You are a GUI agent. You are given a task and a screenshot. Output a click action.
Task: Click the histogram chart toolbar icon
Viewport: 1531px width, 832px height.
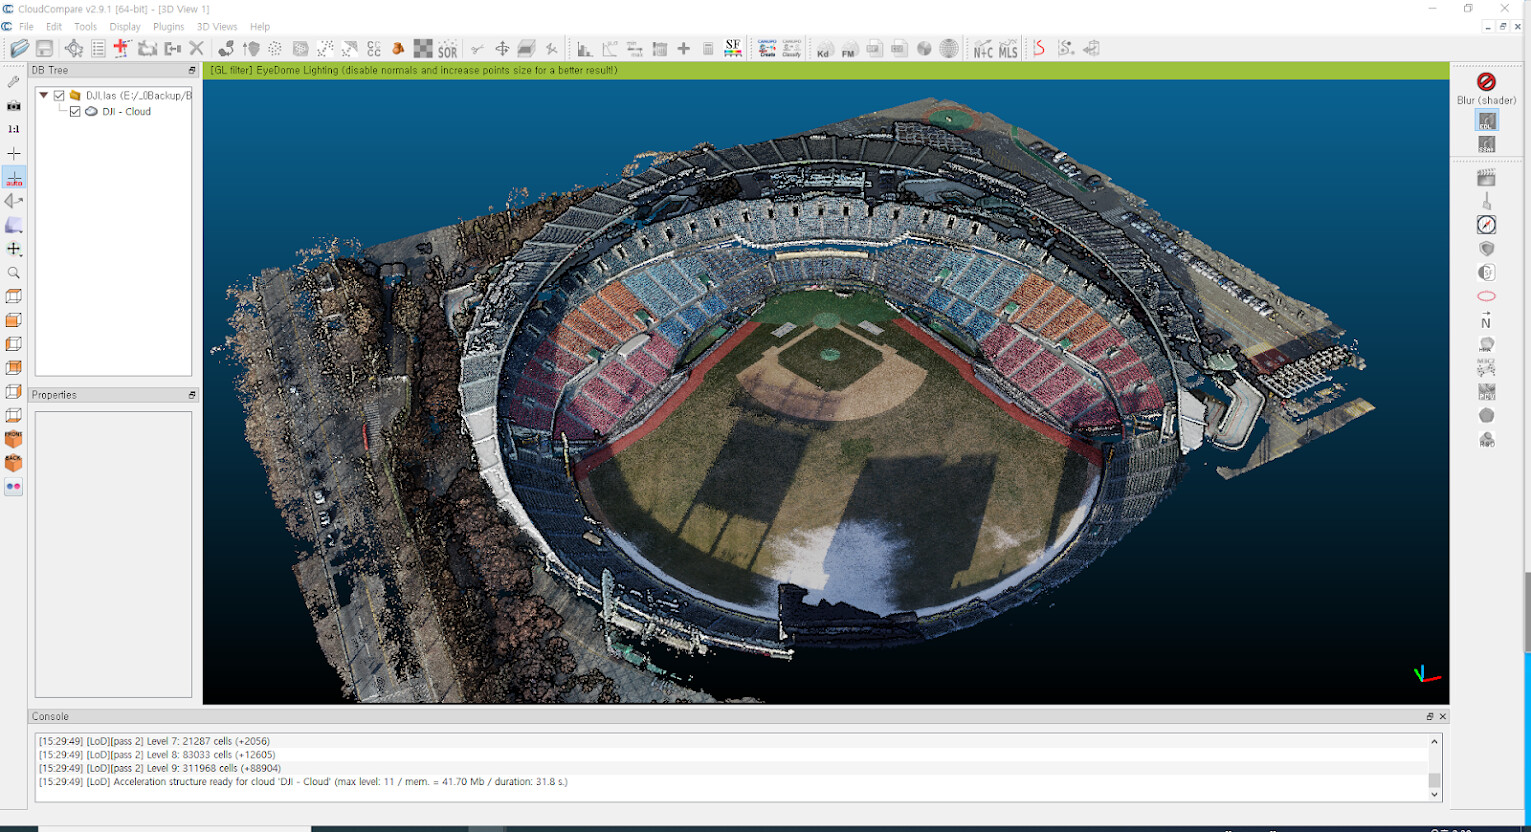click(x=585, y=48)
